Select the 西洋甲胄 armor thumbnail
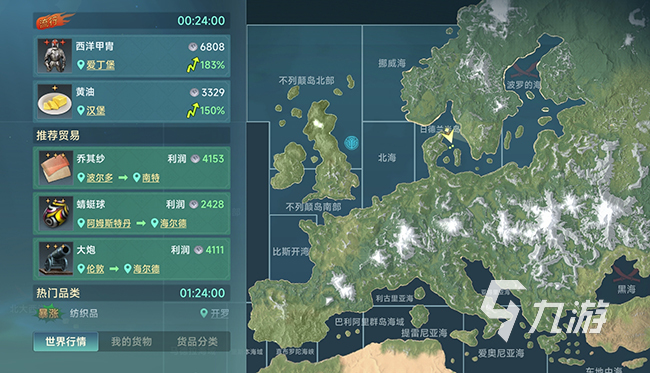 click(x=55, y=56)
